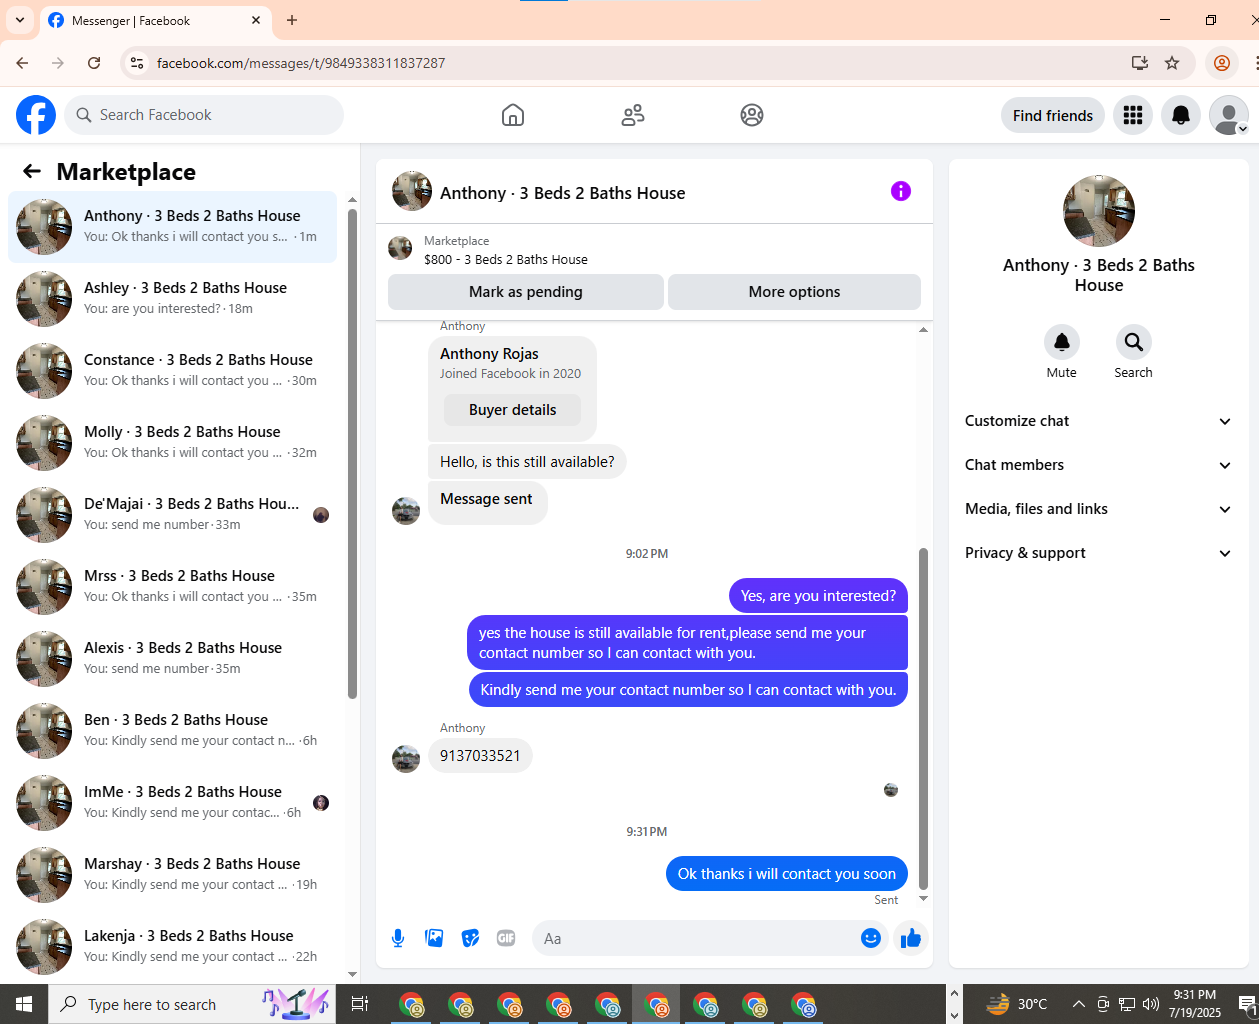Open Task View on the taskbar
The height and width of the screenshot is (1024, 1259).
coord(360,1004)
